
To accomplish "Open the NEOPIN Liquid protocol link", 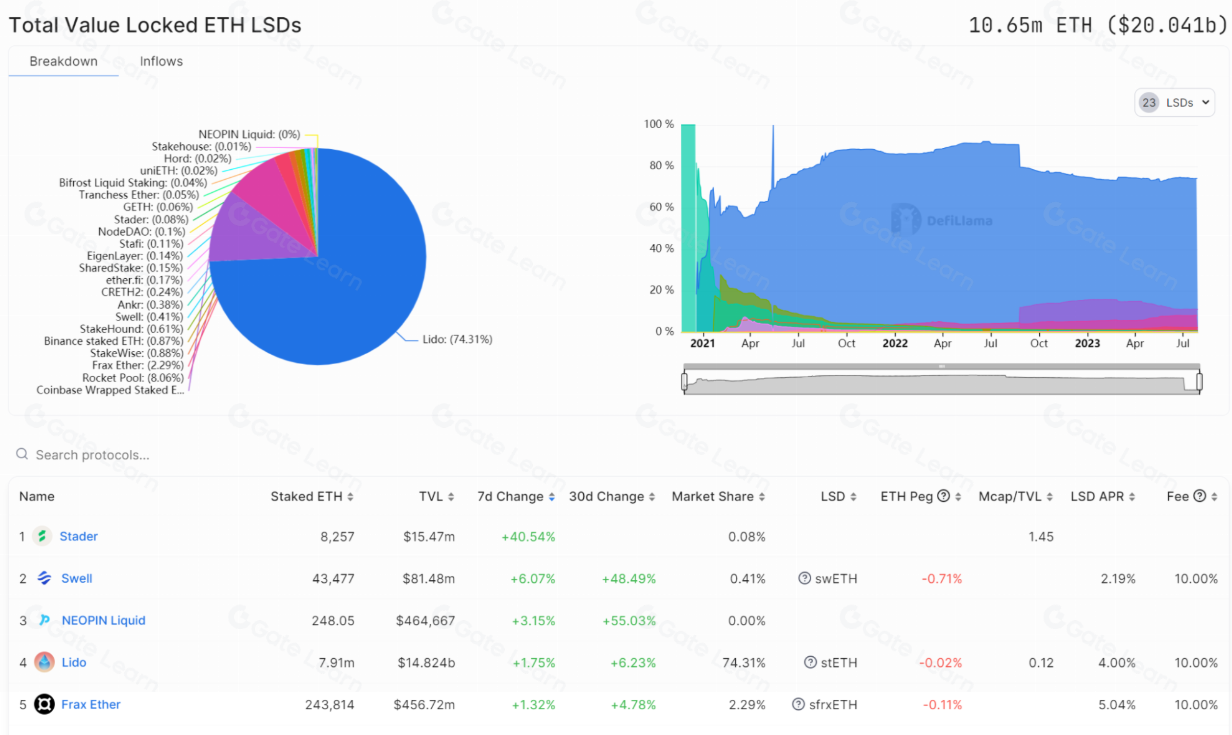I will tap(103, 620).
